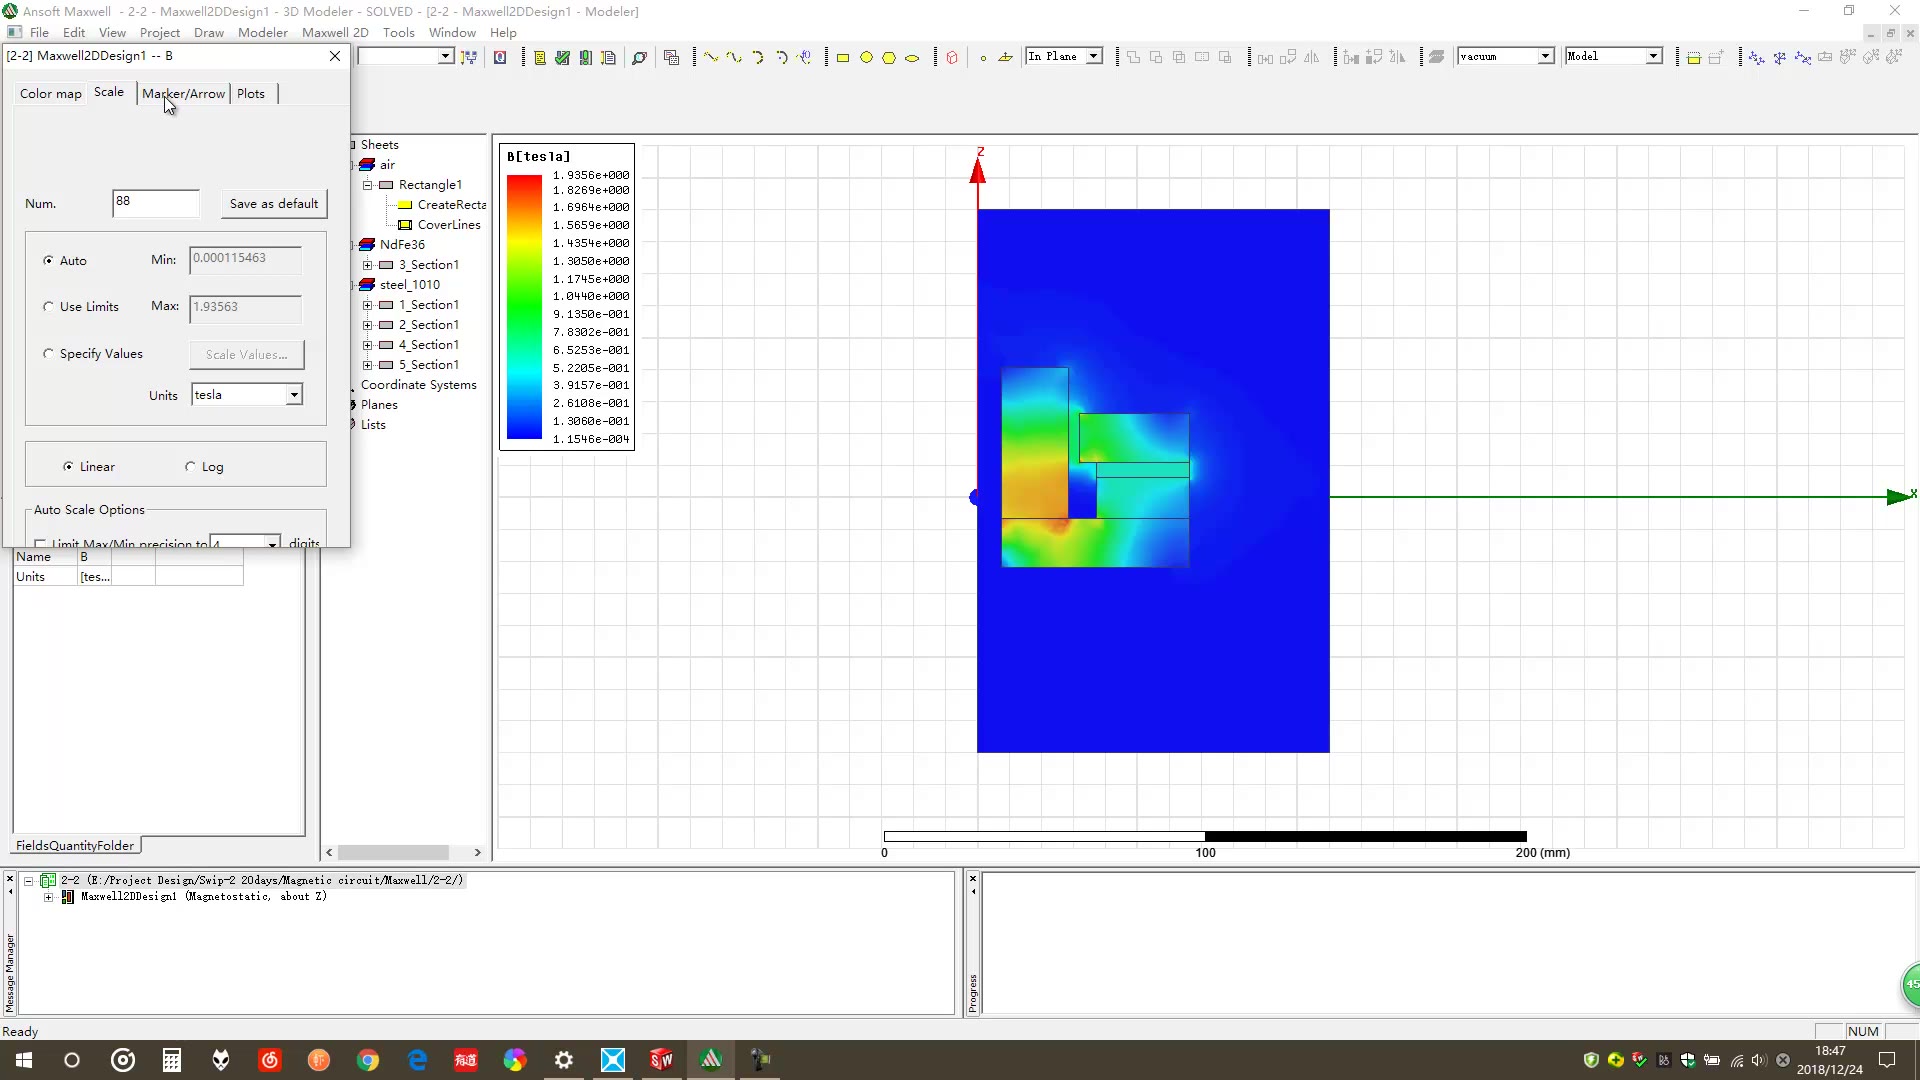Click the Draw point icon
This screenshot has width=1920, height=1080.
coord(983,58)
